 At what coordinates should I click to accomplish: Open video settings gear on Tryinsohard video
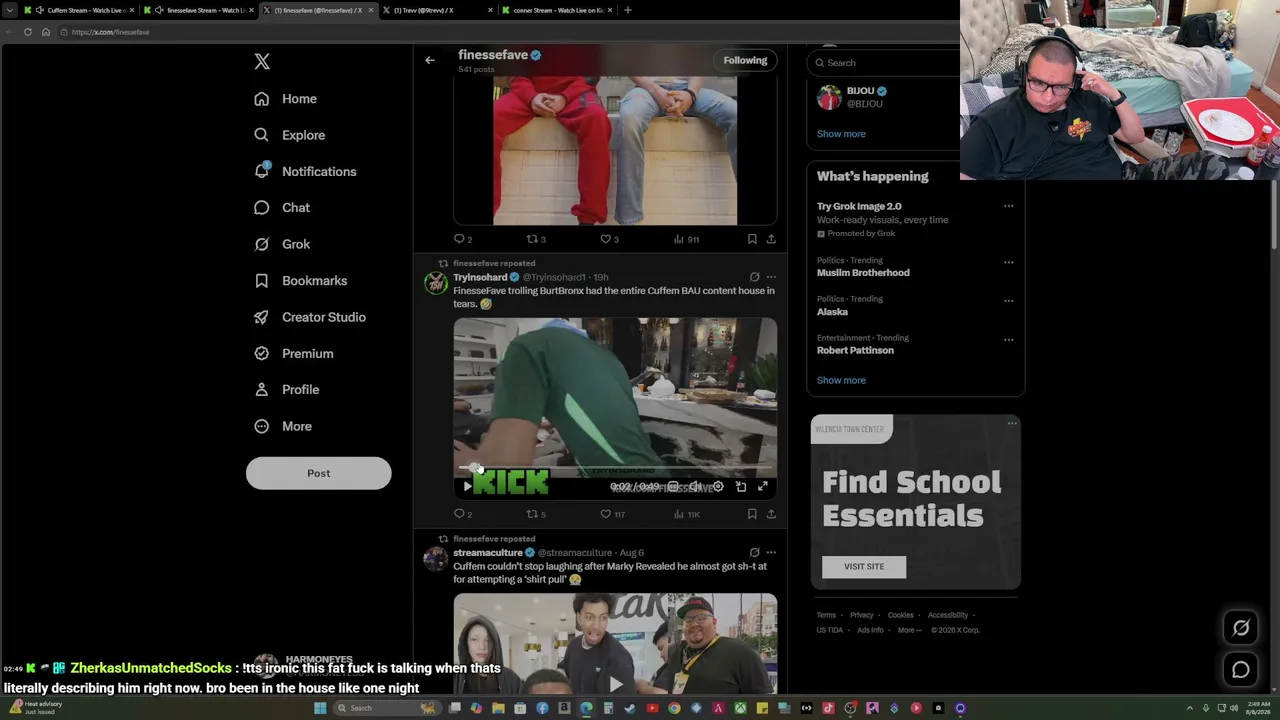718,487
